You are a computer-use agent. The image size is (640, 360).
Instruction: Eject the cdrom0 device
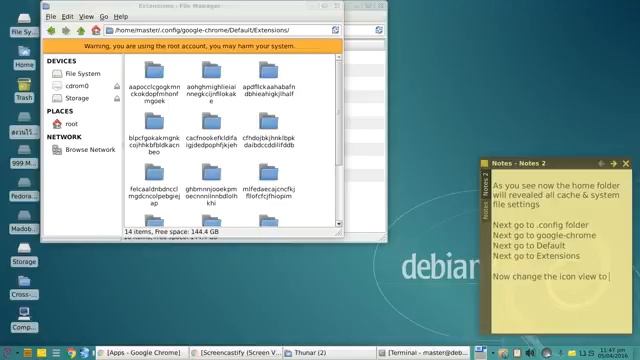(117, 86)
